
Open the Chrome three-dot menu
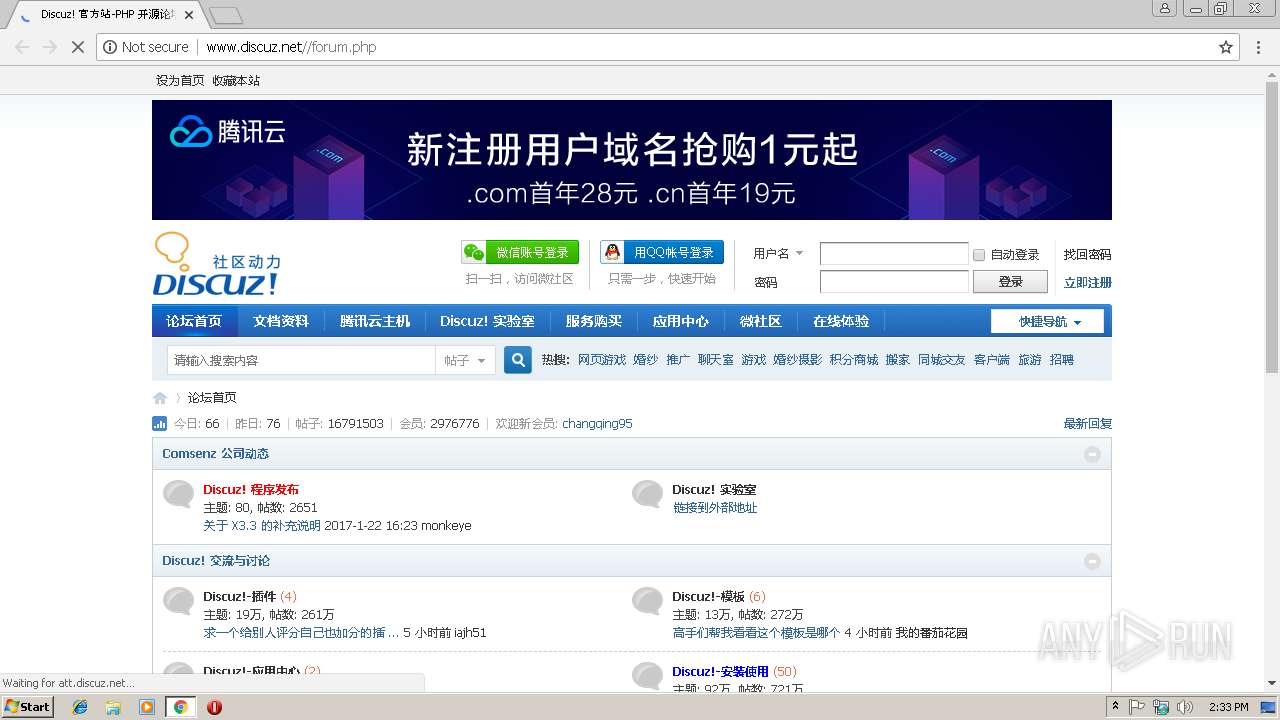click(1259, 47)
